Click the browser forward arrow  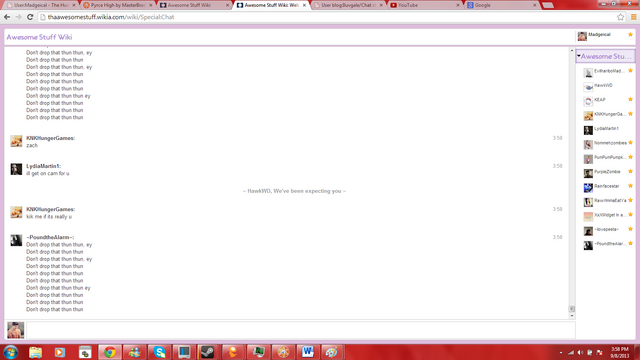tap(18, 17)
